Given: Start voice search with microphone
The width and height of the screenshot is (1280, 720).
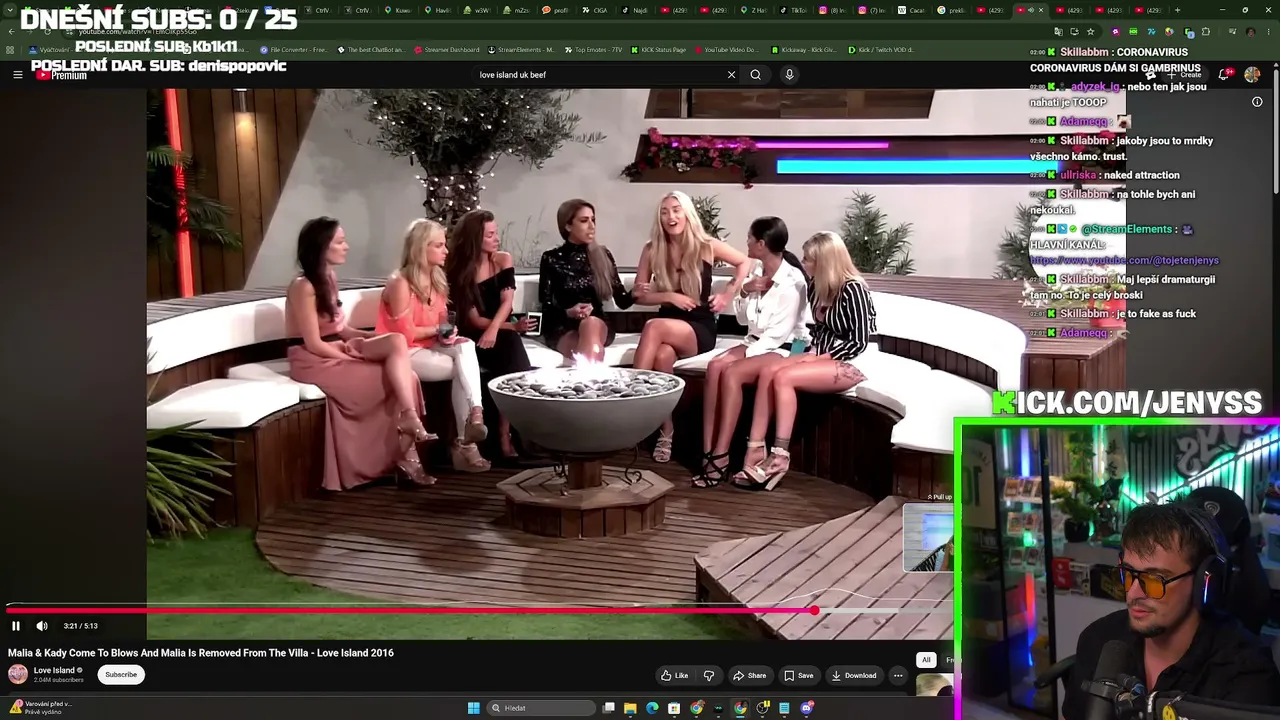Looking at the screenshot, I should (789, 74).
